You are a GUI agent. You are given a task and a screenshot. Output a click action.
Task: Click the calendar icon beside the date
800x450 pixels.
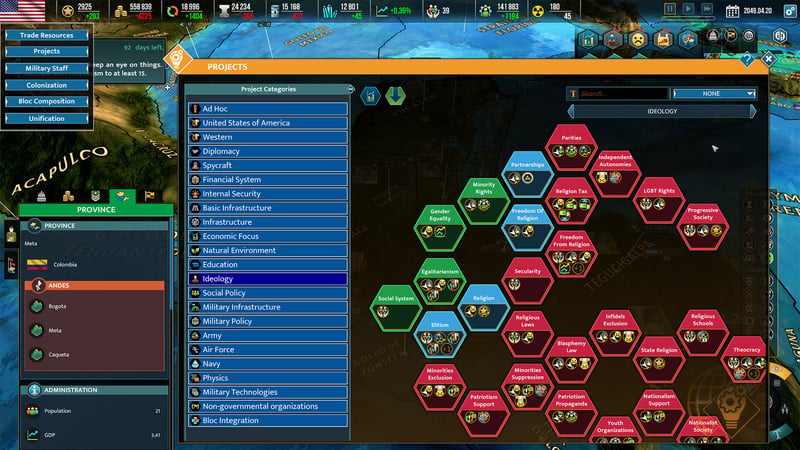(x=732, y=11)
